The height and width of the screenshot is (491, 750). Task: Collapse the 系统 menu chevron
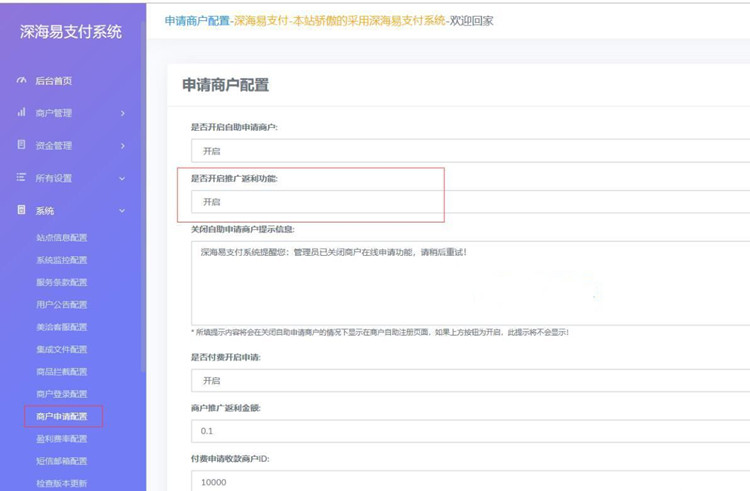click(x=123, y=211)
